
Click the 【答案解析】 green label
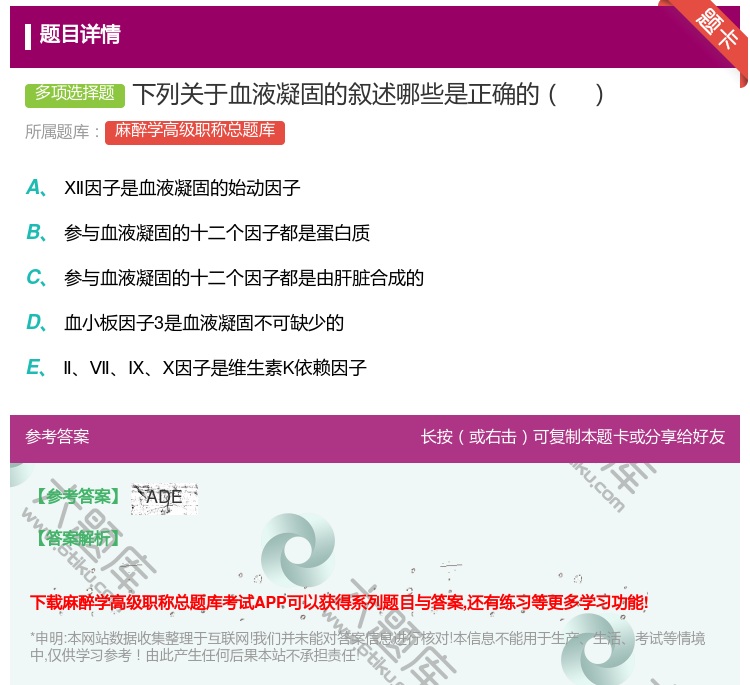tap(78, 539)
